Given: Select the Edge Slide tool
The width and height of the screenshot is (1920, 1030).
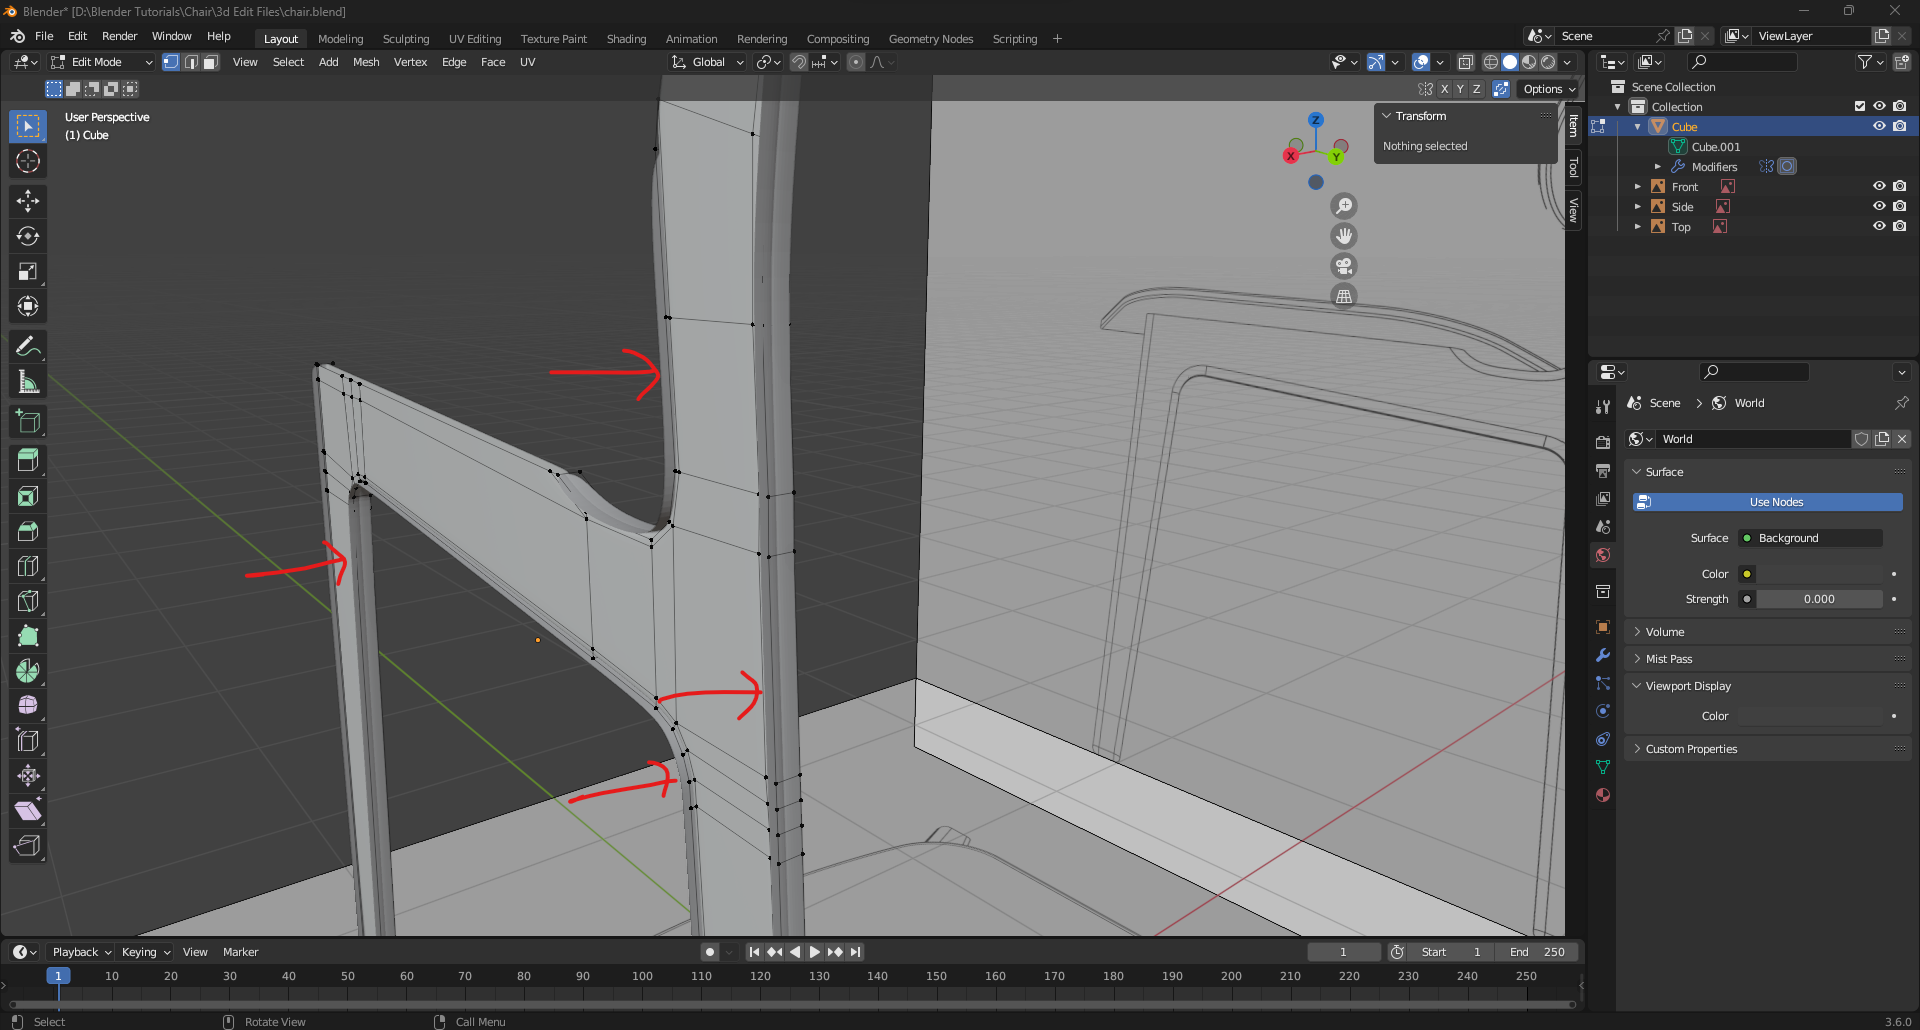Looking at the screenshot, I should tap(28, 741).
